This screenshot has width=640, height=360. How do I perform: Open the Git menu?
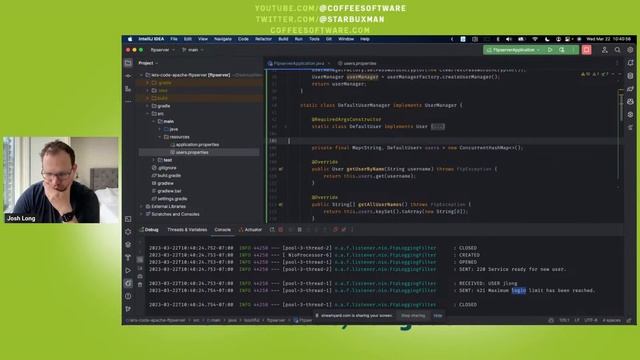(329, 39)
